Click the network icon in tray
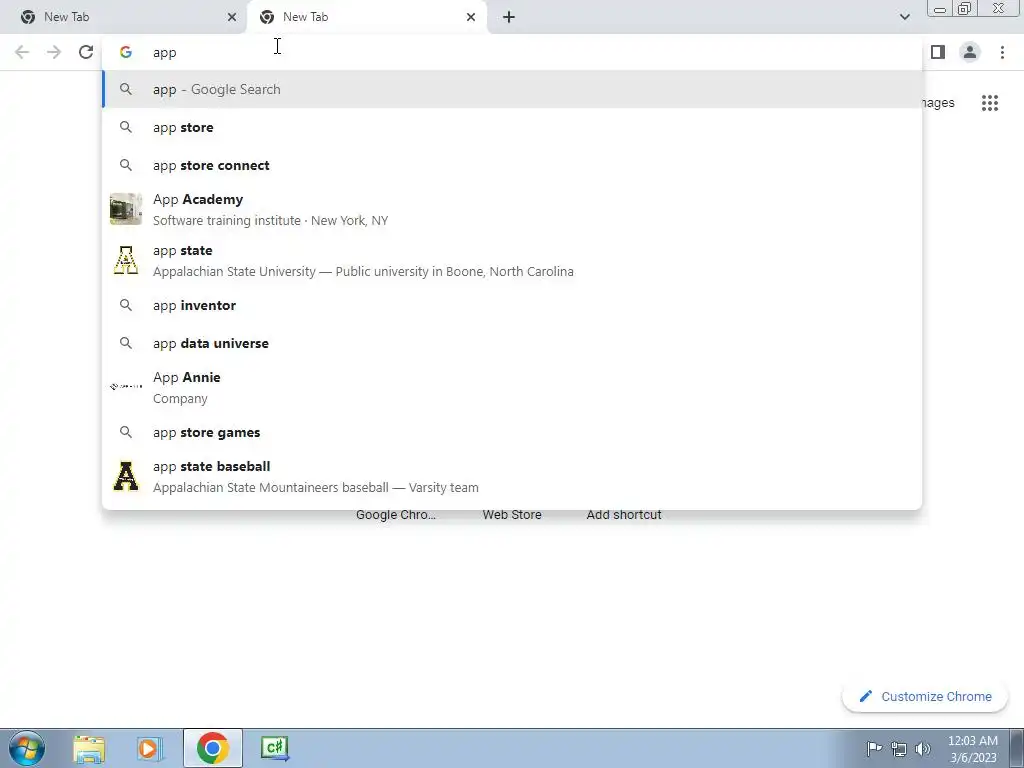 tap(899, 749)
